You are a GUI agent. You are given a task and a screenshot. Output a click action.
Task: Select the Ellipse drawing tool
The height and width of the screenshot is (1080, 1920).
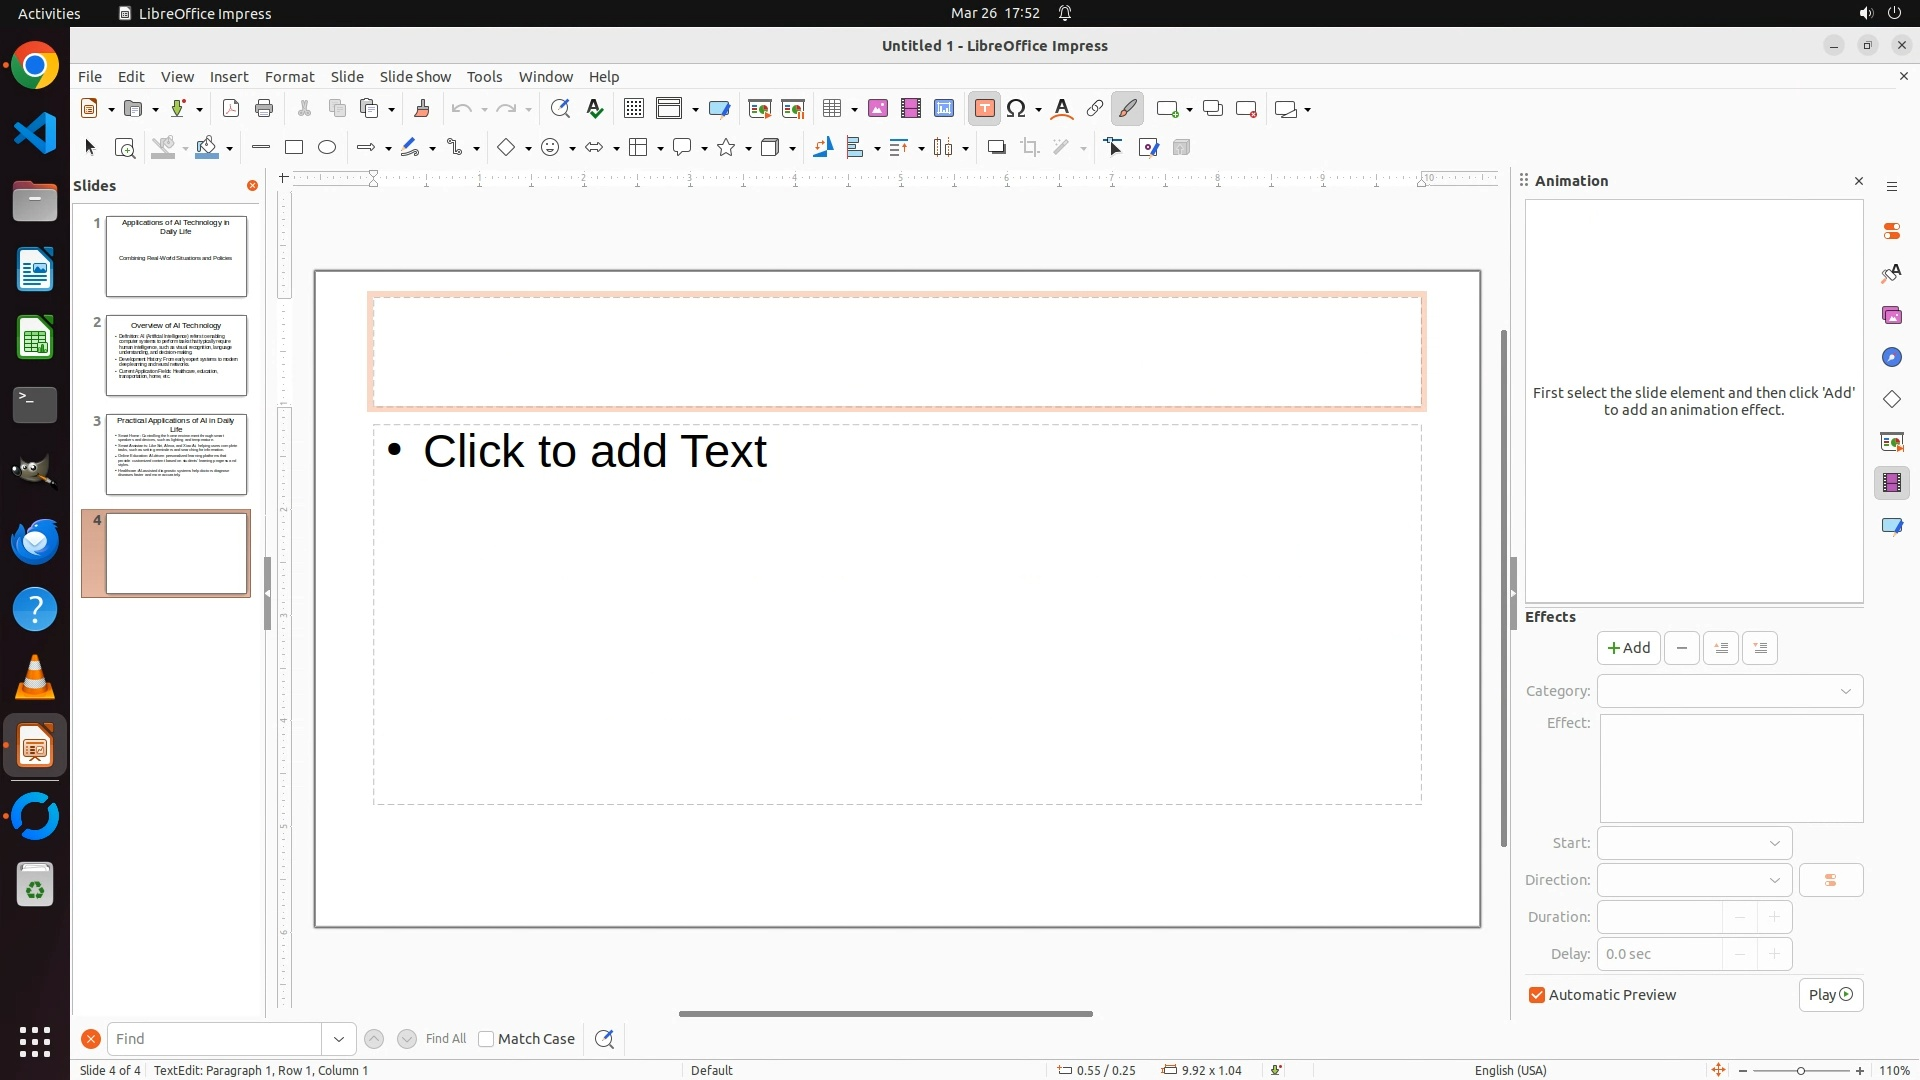[327, 148]
